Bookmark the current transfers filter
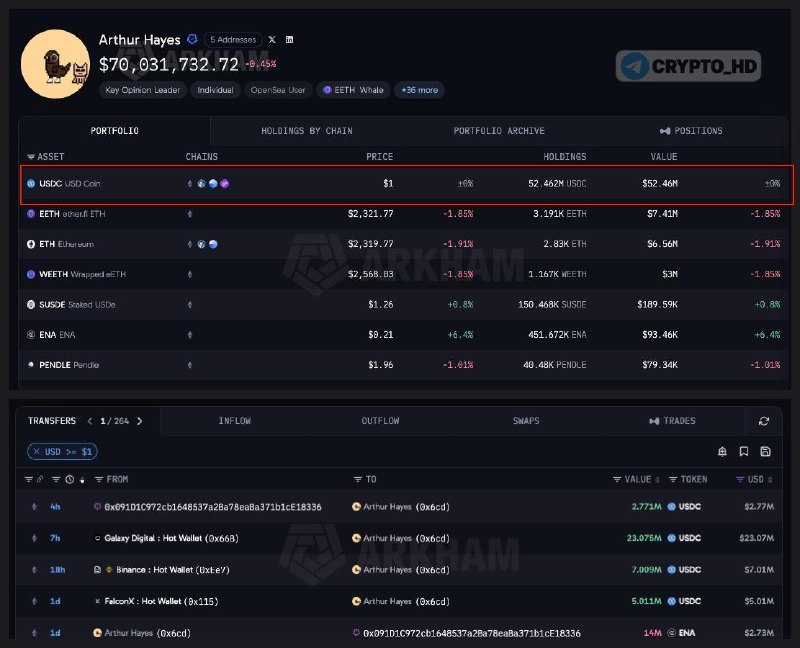The width and height of the screenshot is (800, 648). coord(744,452)
